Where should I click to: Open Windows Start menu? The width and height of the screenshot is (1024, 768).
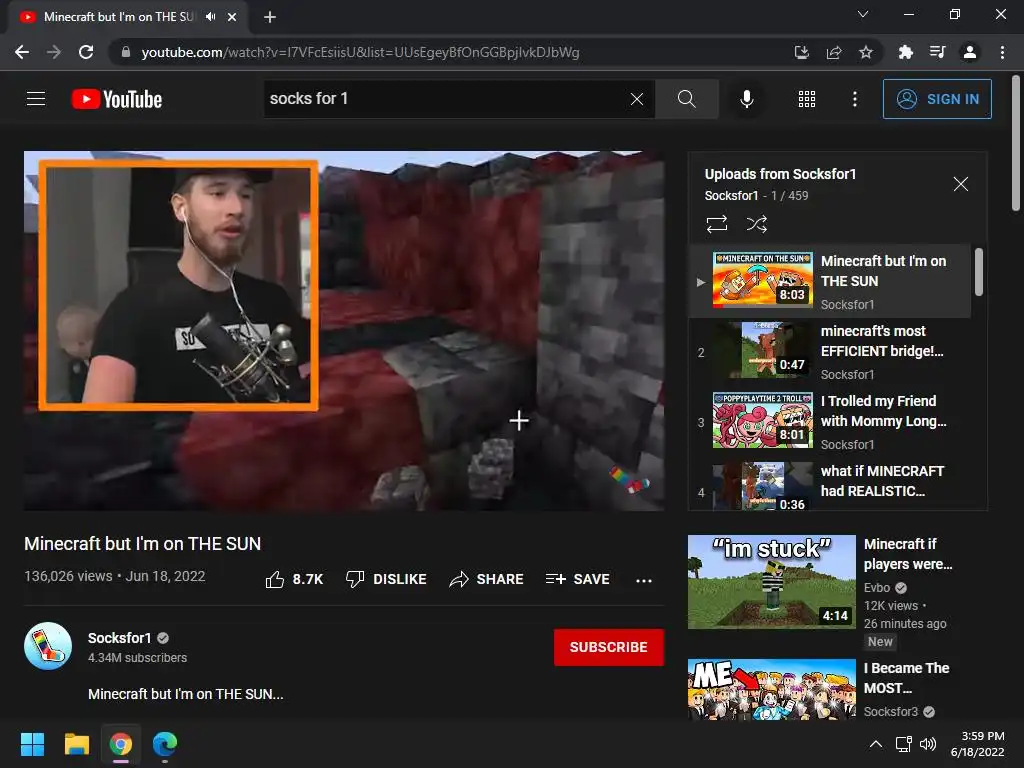[x=32, y=744]
